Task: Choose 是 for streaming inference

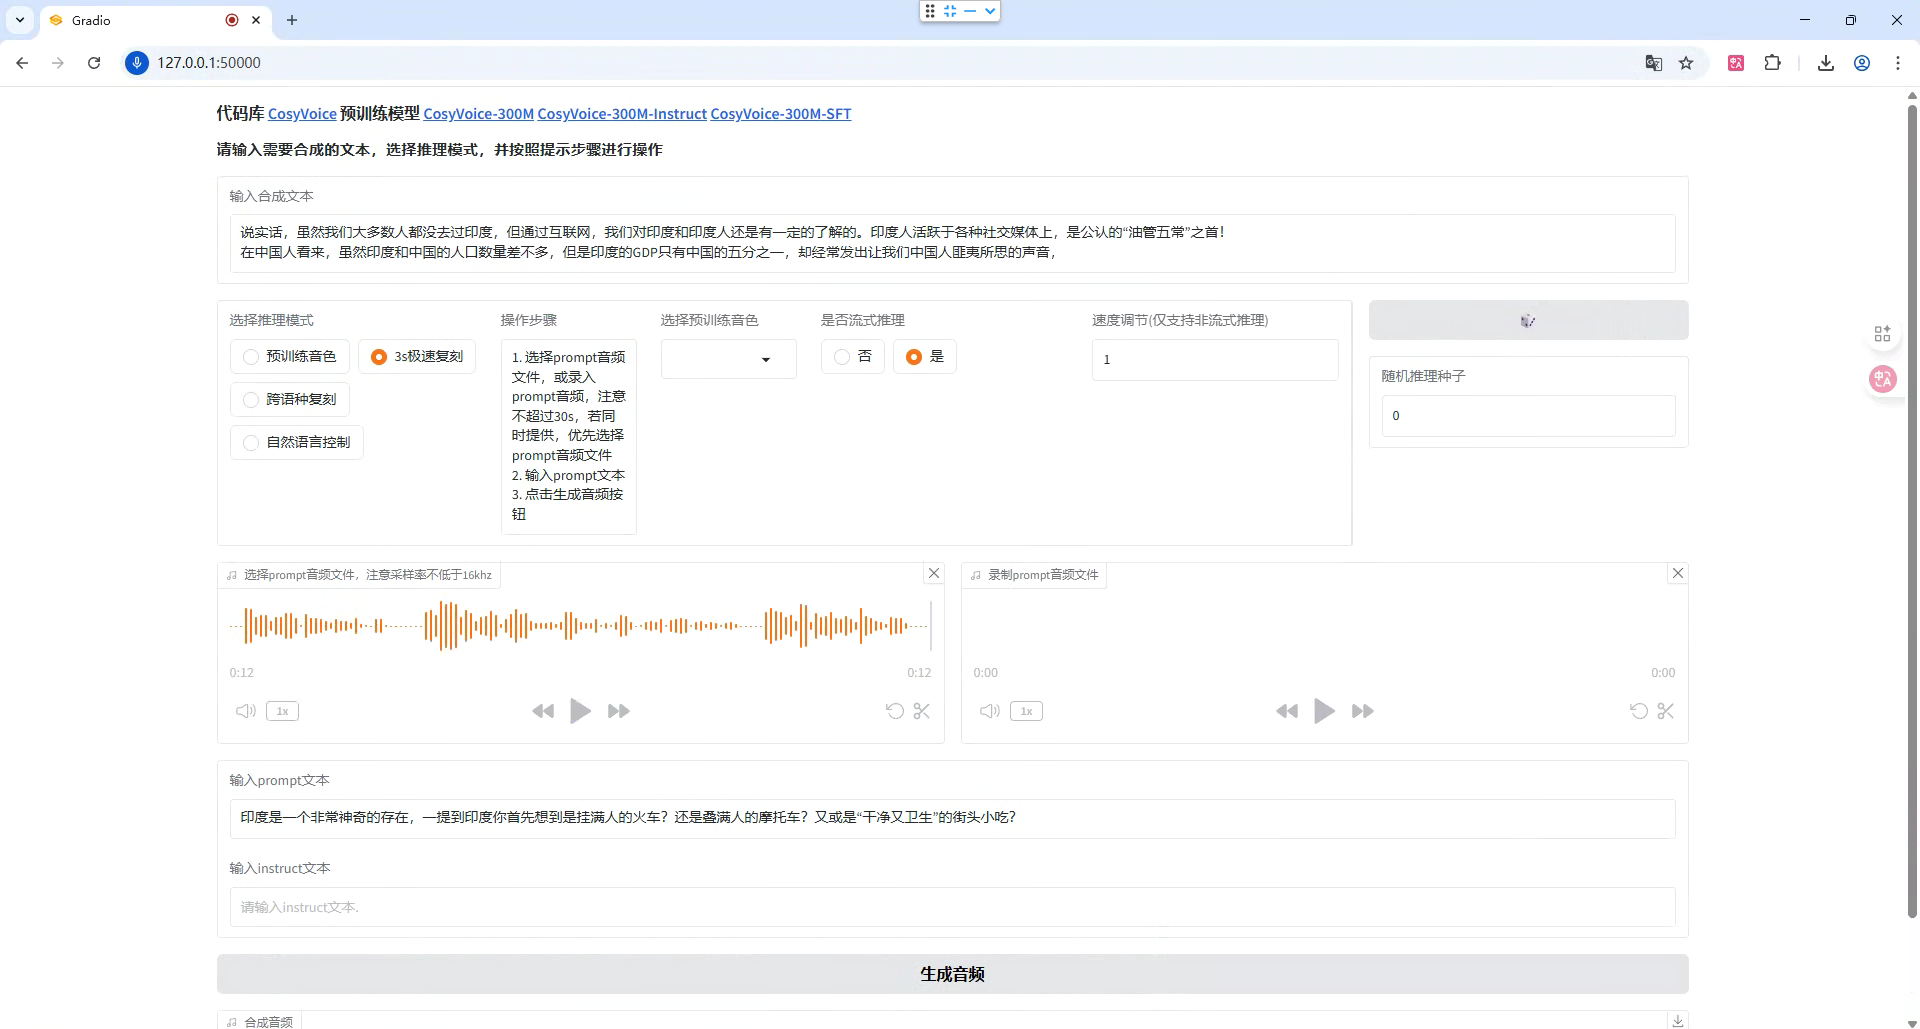Action: [925, 357]
